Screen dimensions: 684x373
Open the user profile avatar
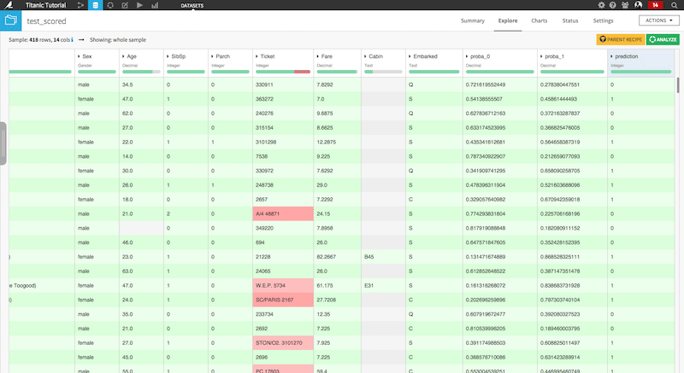click(638, 5)
